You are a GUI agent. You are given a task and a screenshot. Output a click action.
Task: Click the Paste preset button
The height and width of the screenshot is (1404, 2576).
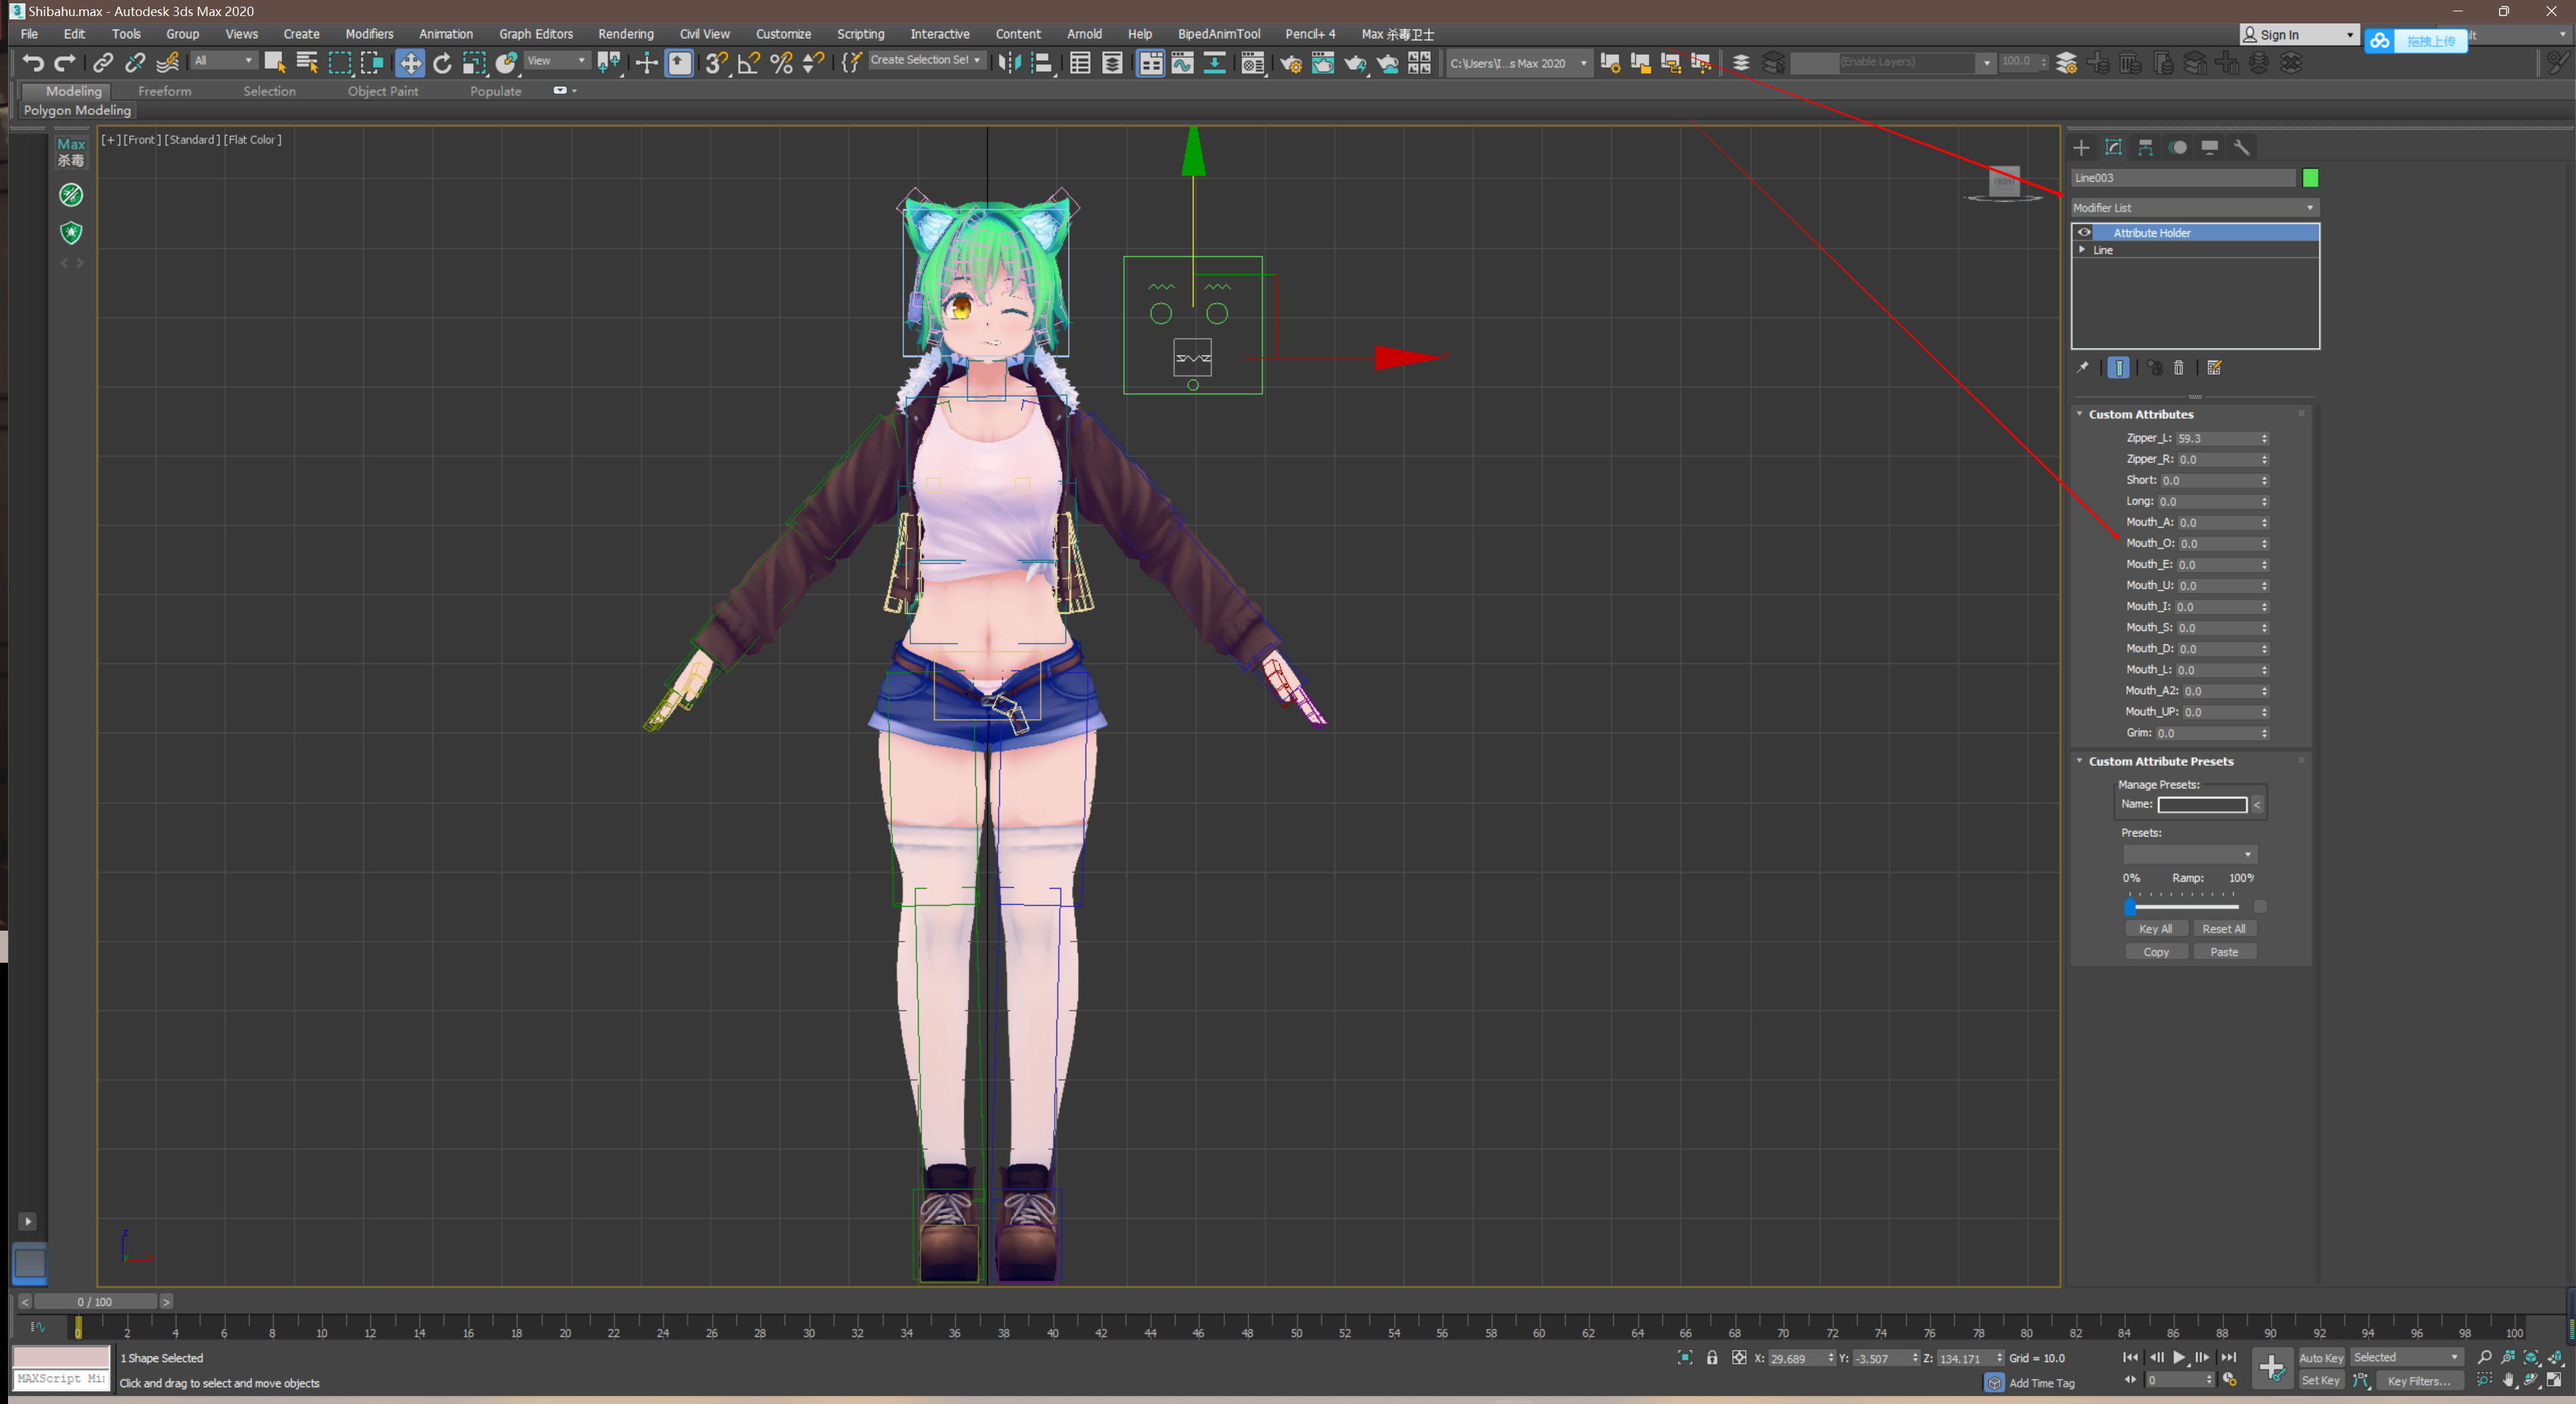(x=2224, y=951)
